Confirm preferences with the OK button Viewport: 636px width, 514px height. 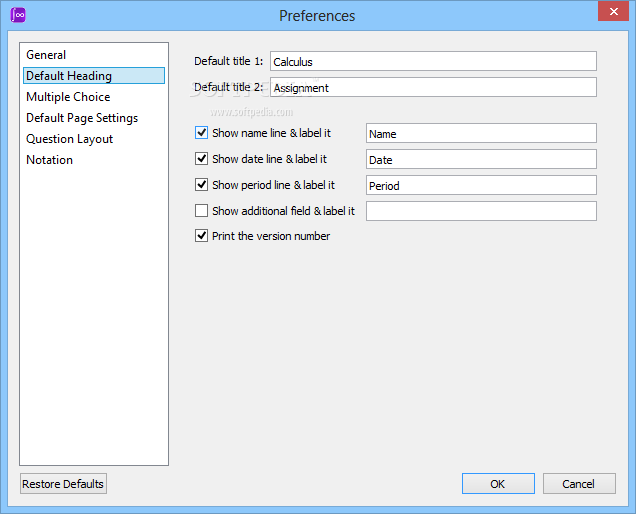point(498,484)
